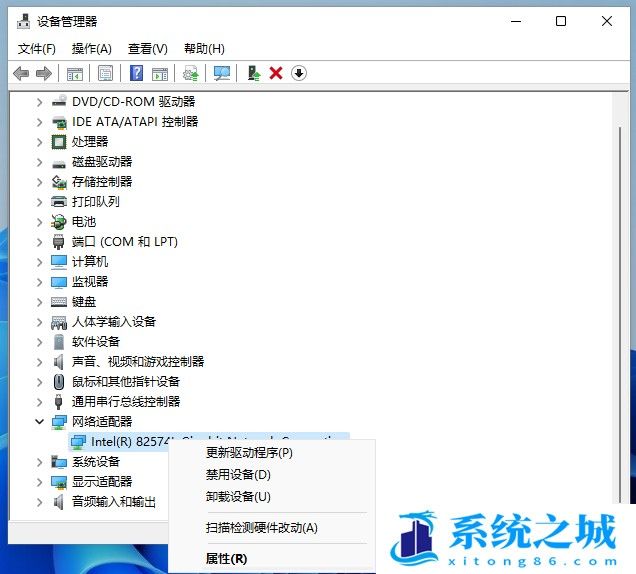
Task: Select the 打印队列 label
Action: tap(95, 202)
